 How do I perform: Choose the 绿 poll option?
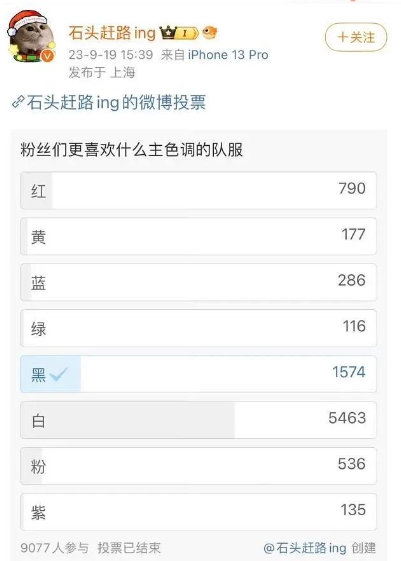[x=198, y=328]
